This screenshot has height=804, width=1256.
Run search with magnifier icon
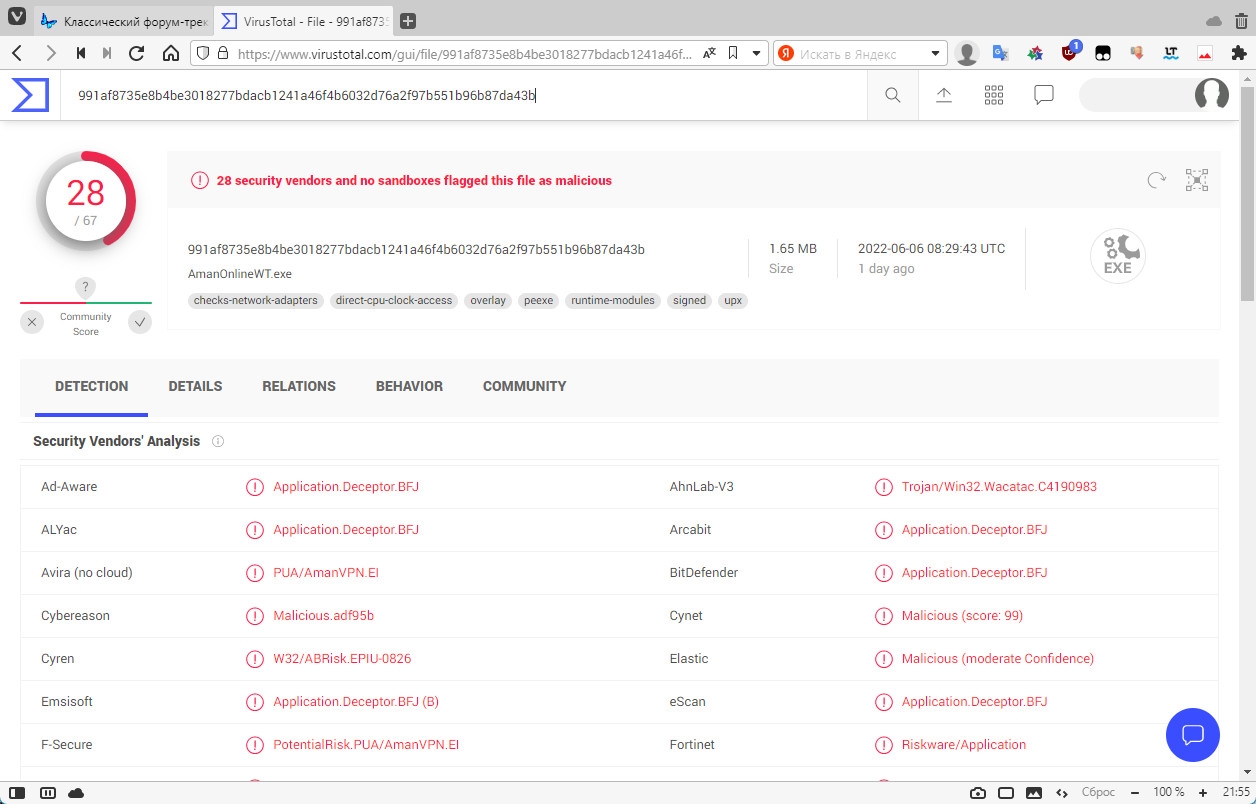pyautogui.click(x=893, y=95)
